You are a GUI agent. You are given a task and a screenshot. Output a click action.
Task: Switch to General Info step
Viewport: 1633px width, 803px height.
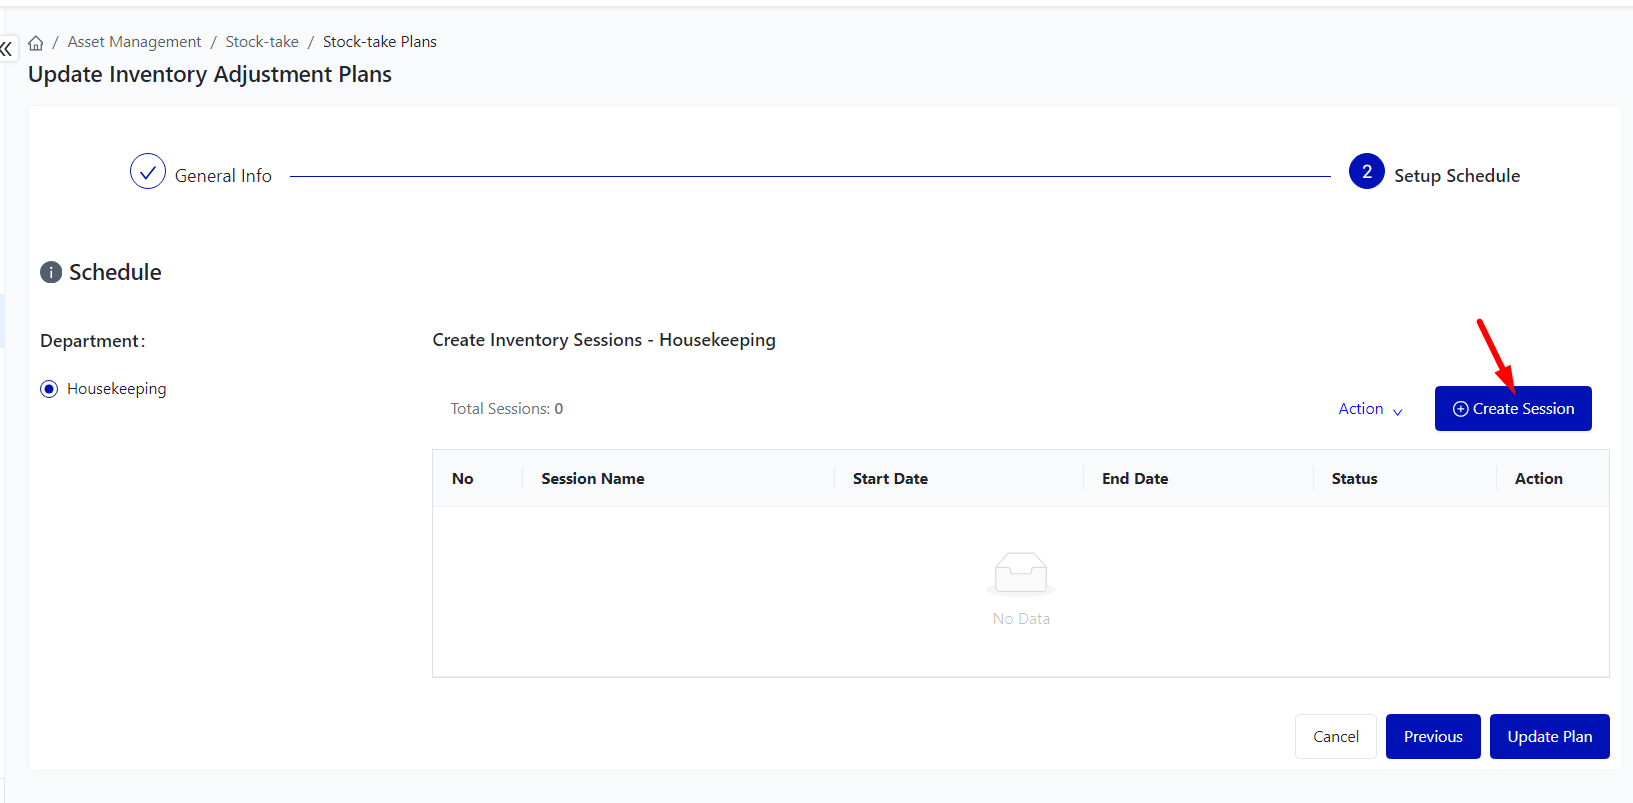tap(223, 176)
